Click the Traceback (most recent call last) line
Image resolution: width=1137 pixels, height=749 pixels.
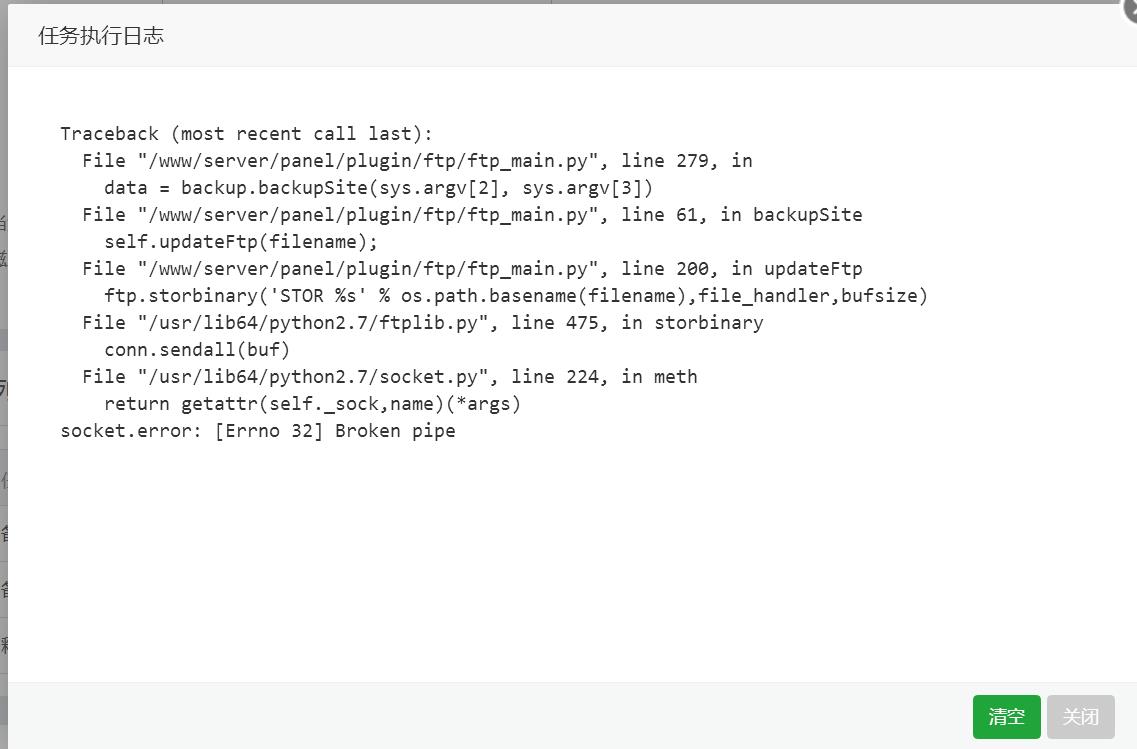[x=247, y=133]
